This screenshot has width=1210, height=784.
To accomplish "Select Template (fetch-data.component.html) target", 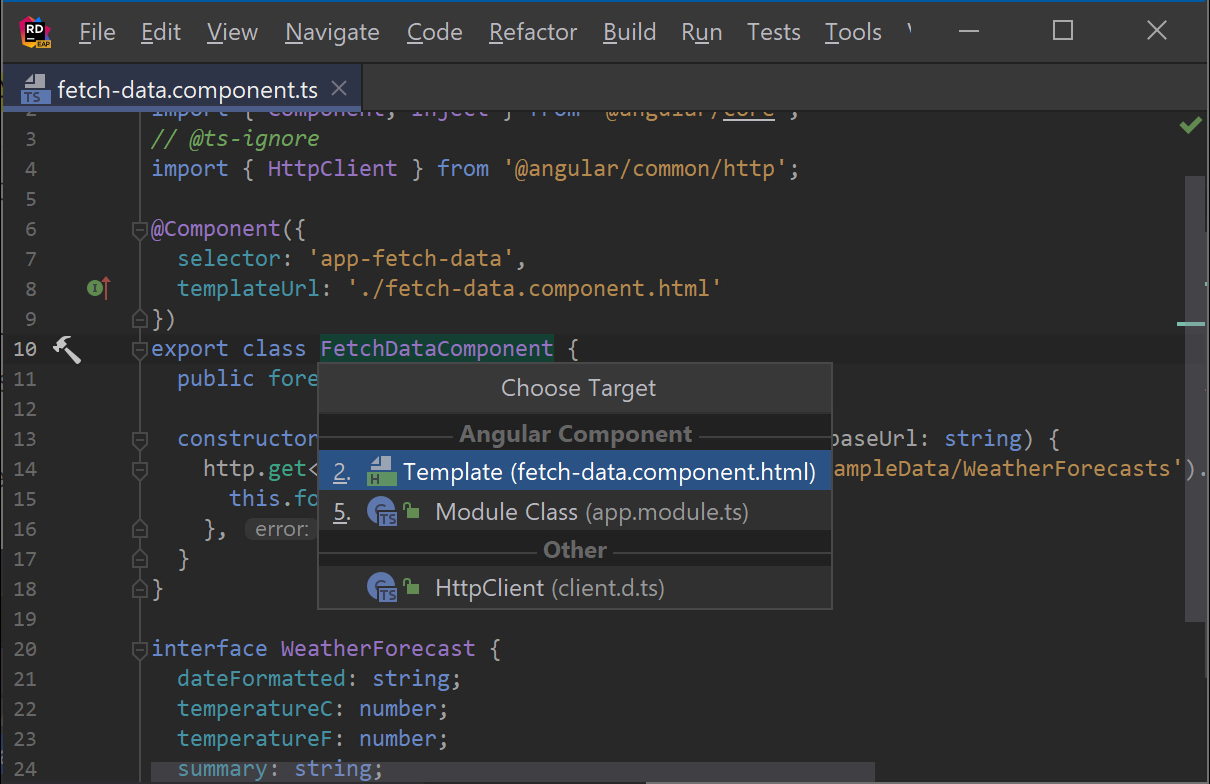I will click(608, 472).
